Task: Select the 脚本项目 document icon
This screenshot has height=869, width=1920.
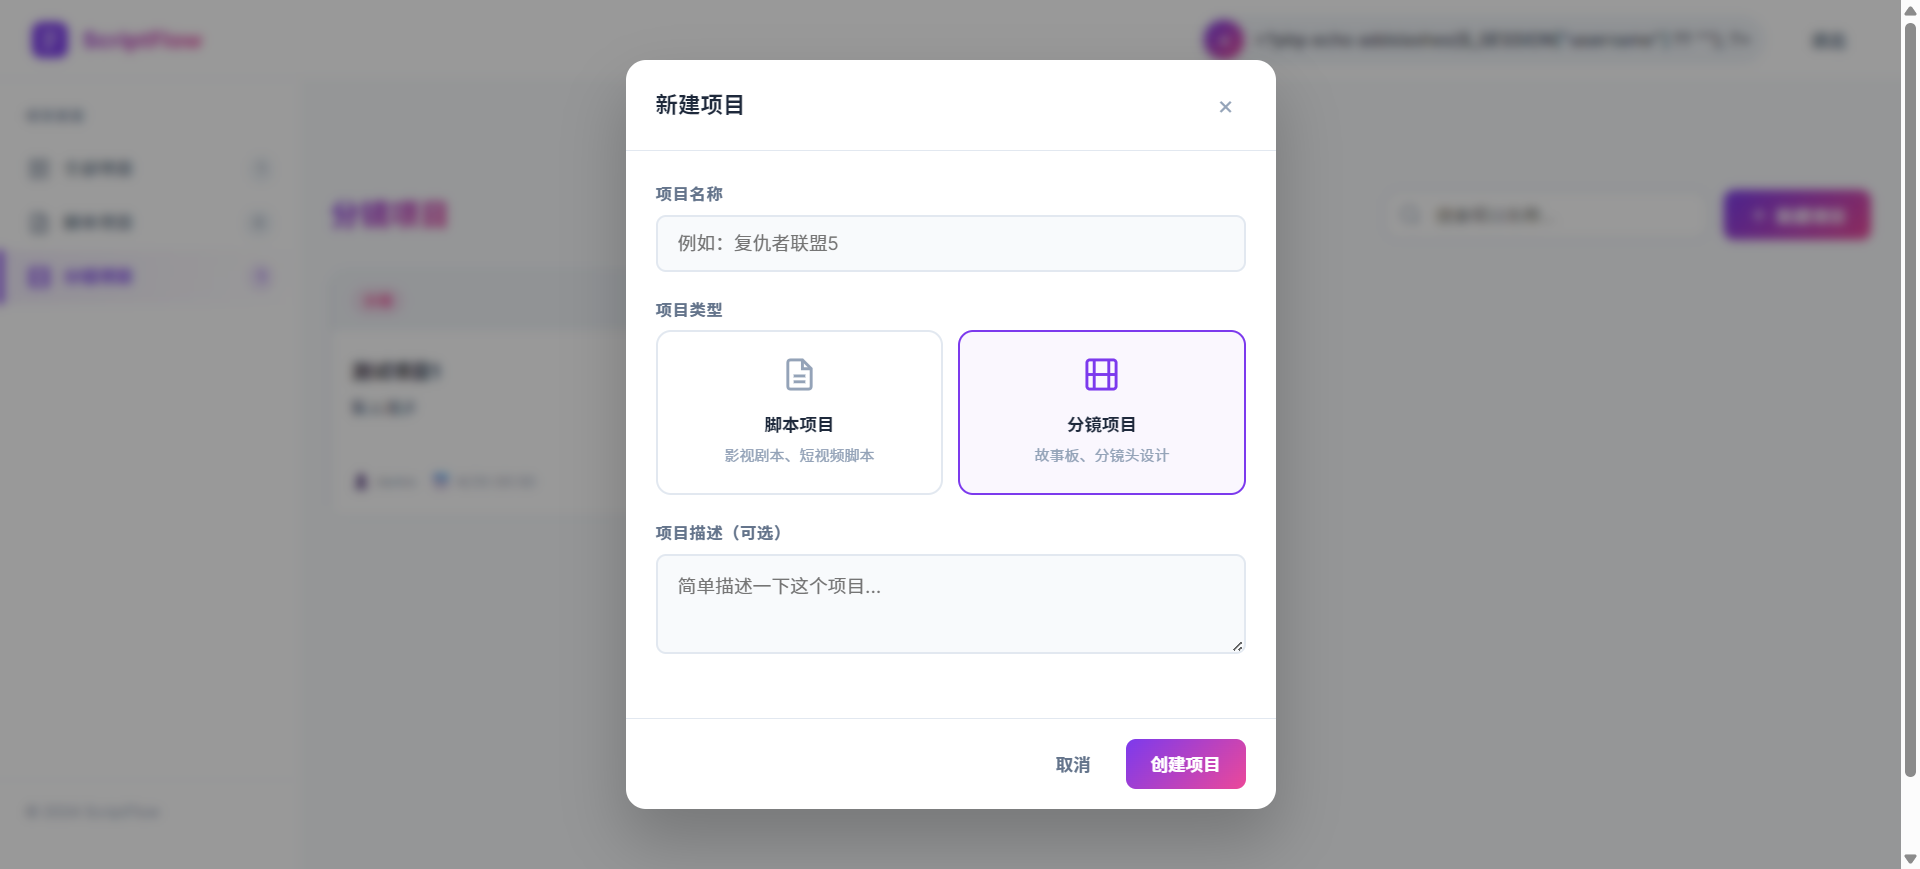Action: [798, 373]
